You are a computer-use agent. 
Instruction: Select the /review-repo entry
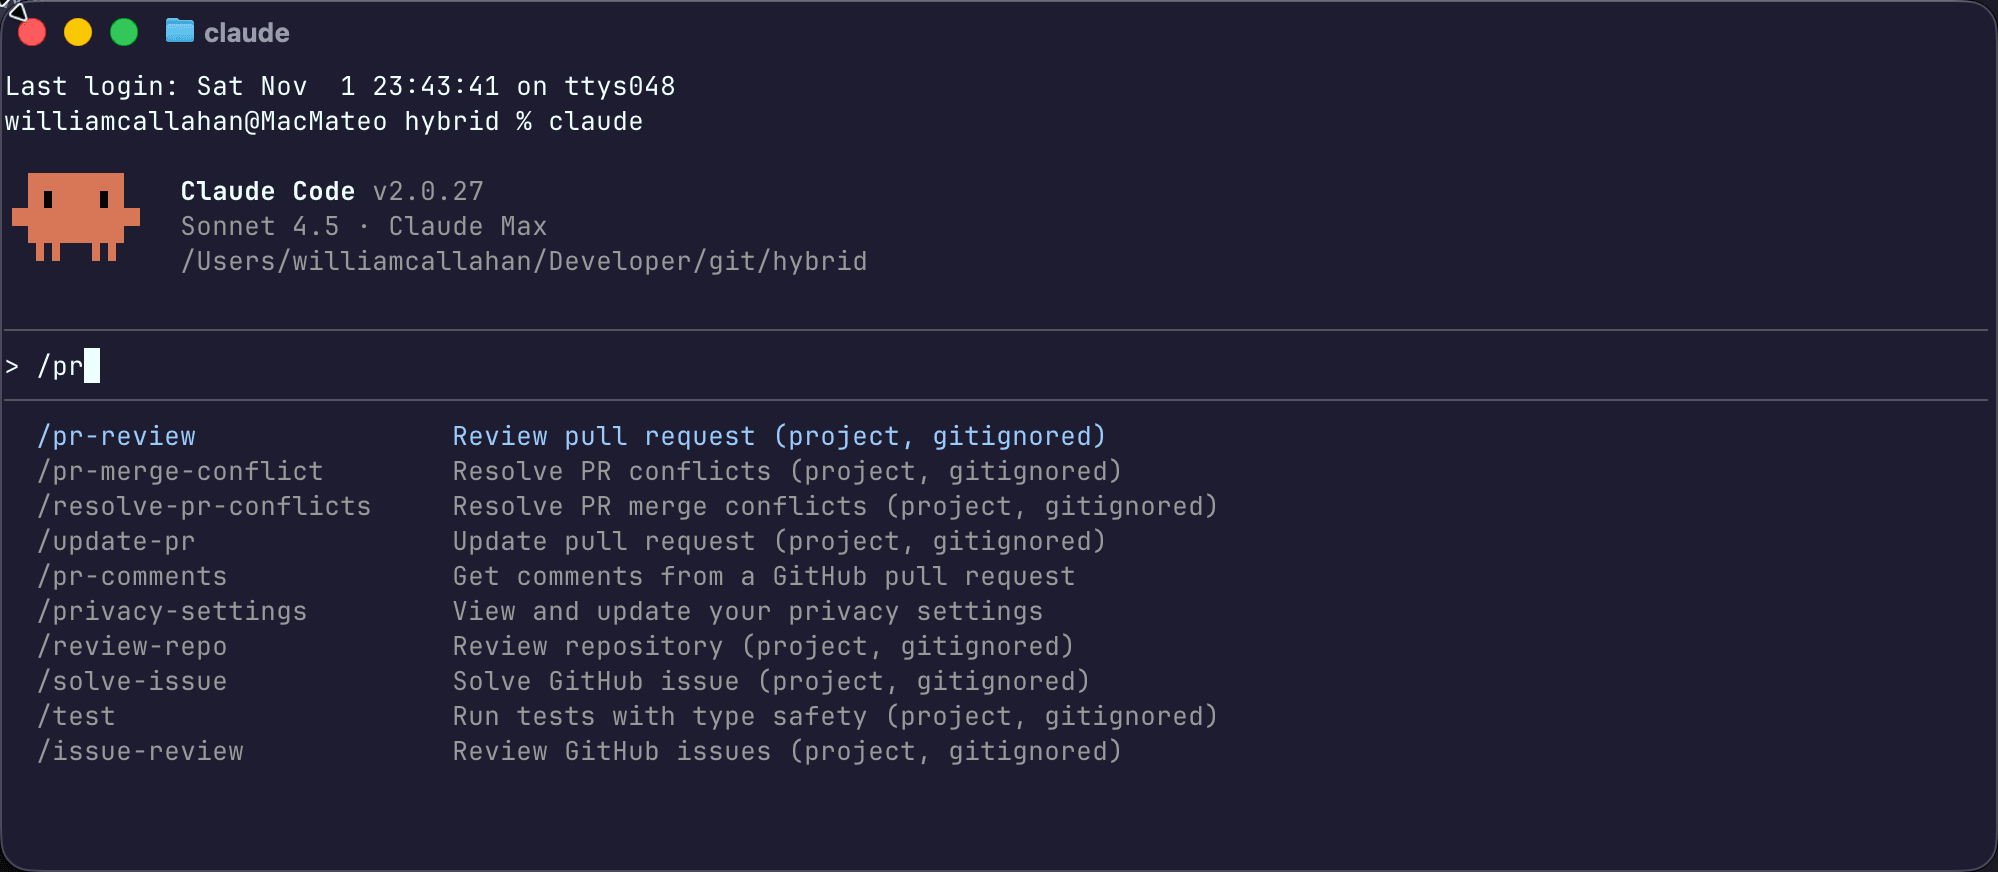(x=132, y=646)
